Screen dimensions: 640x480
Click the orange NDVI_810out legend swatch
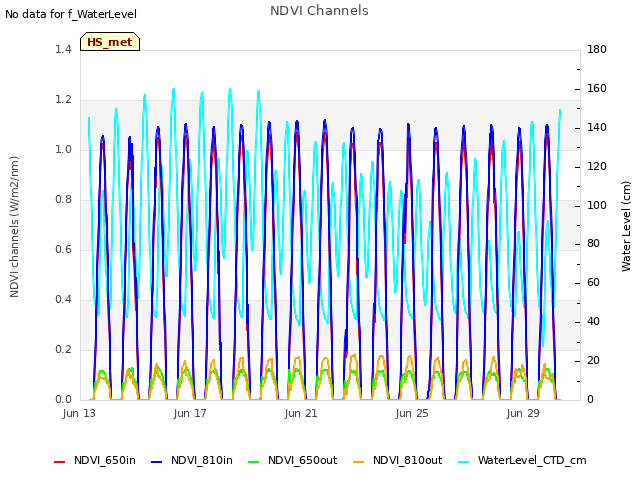[x=358, y=462]
